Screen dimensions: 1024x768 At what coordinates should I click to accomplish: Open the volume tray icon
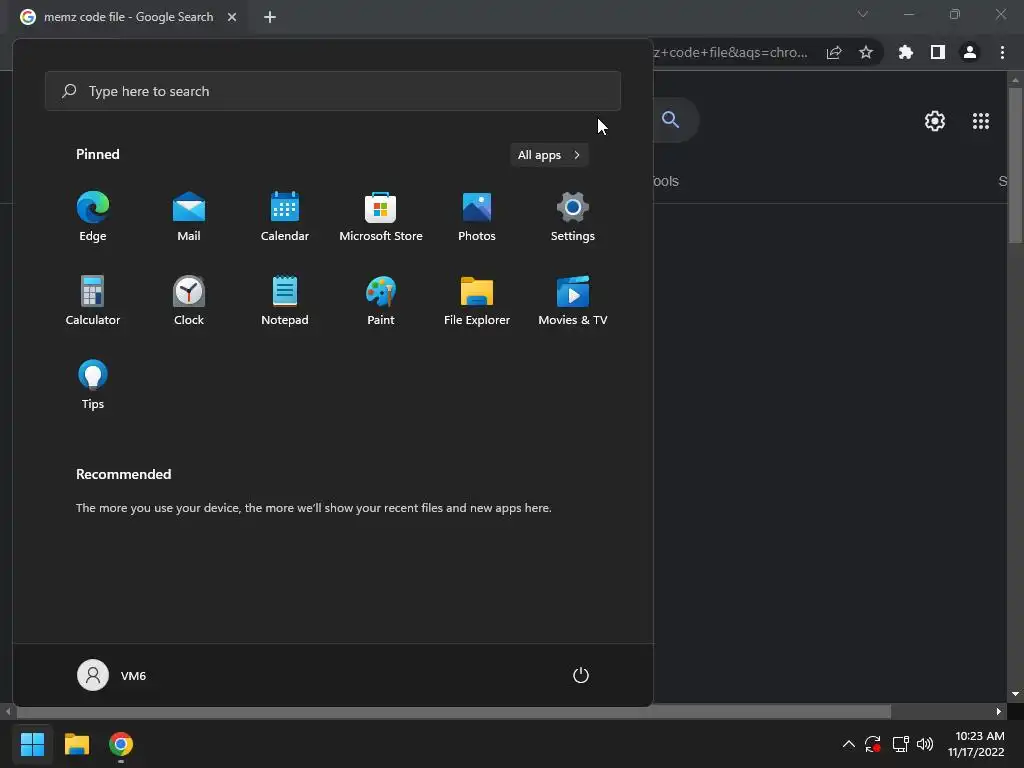coord(925,744)
